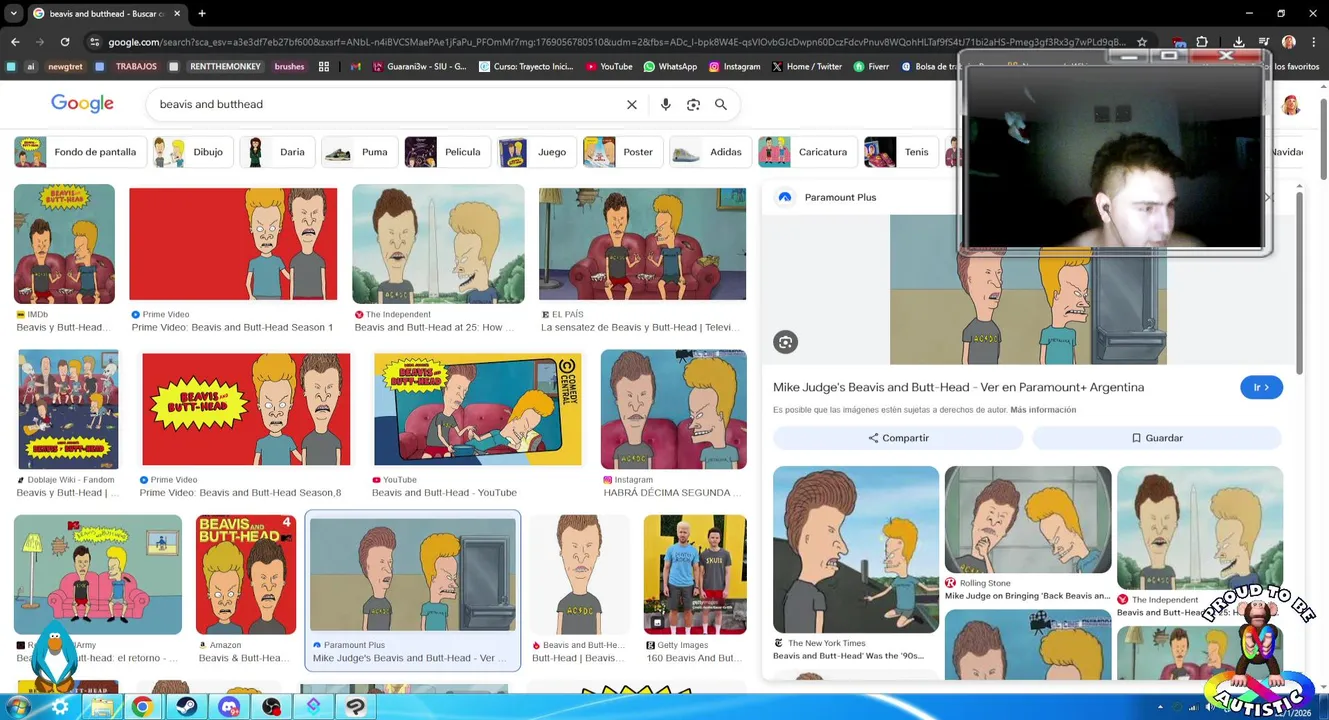
Task: Open the Amazon Beavis & Butt-Head image result
Action: click(x=246, y=574)
